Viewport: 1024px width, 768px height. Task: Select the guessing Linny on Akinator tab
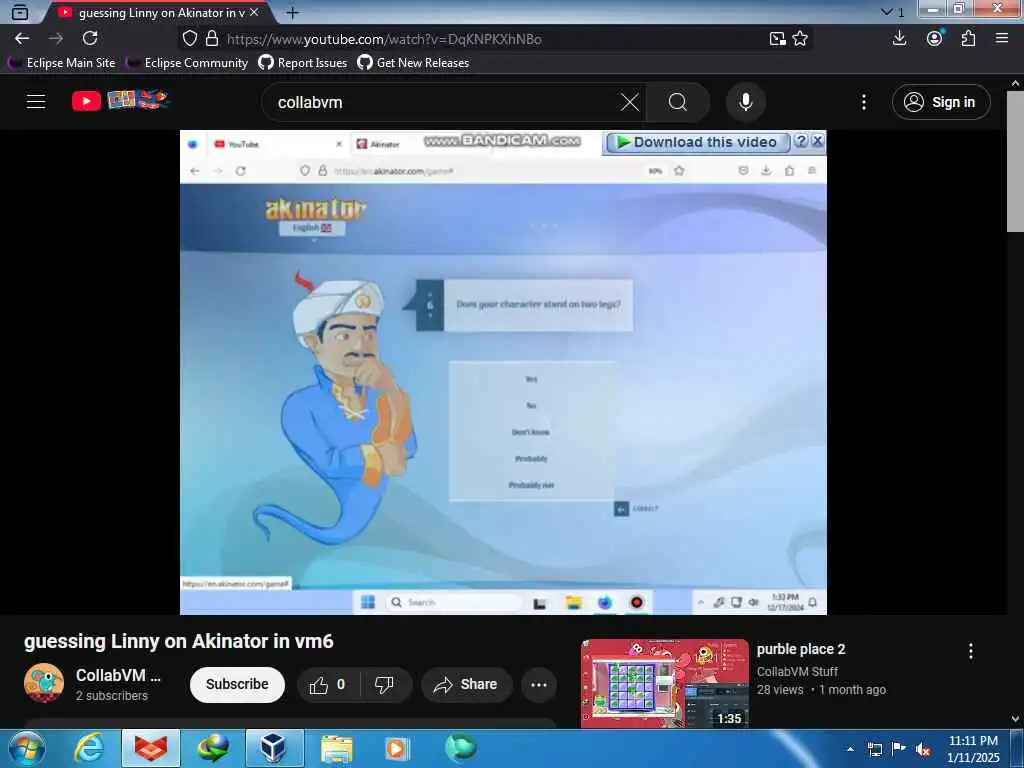(x=159, y=12)
